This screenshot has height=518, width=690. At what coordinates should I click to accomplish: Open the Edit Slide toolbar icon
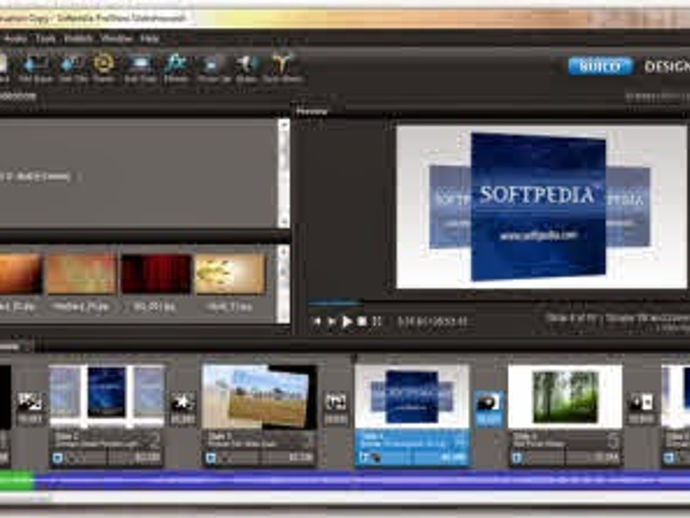140,65
